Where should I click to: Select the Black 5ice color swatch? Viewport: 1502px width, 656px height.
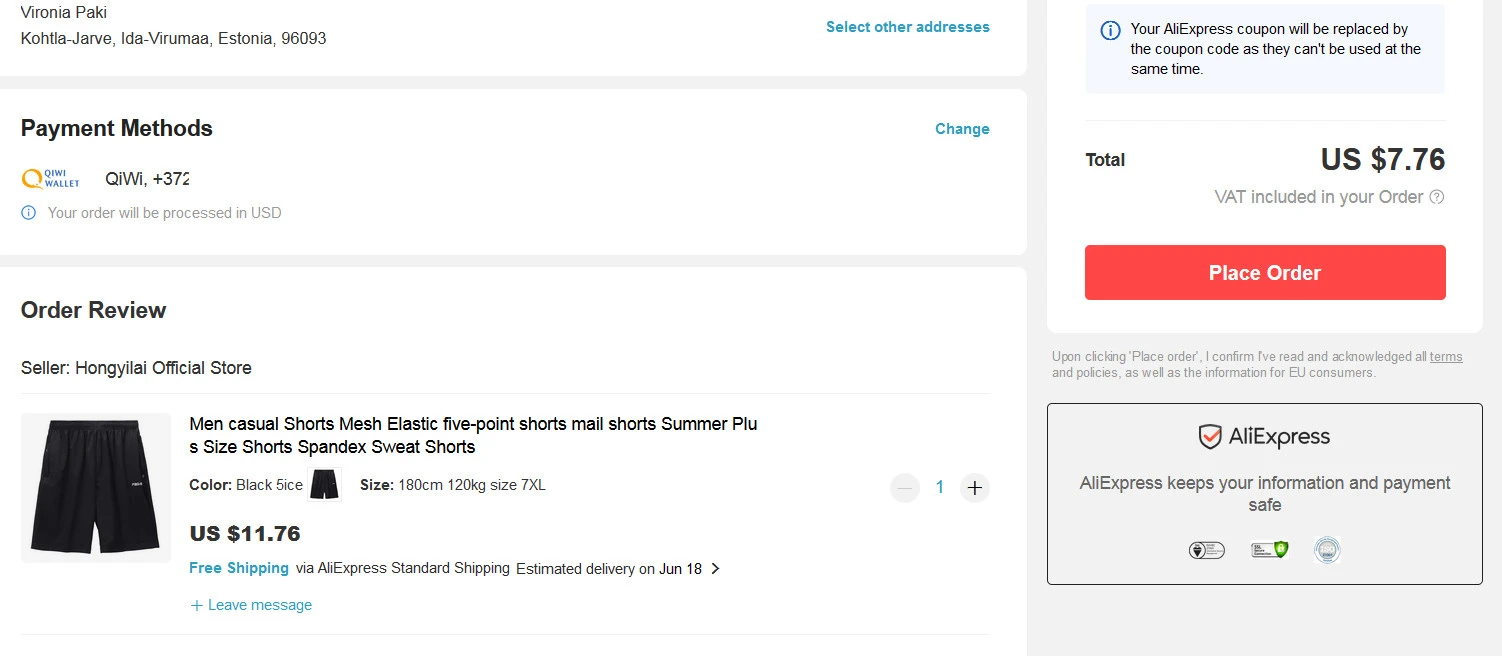(x=324, y=485)
